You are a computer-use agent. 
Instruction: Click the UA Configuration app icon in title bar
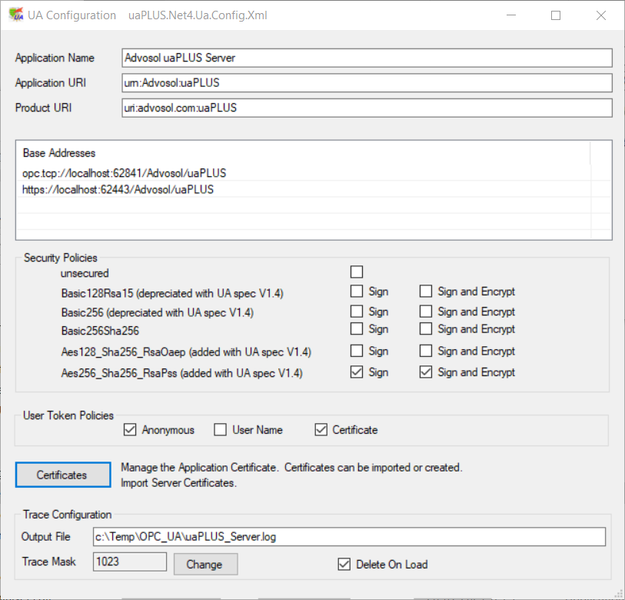coord(16,15)
